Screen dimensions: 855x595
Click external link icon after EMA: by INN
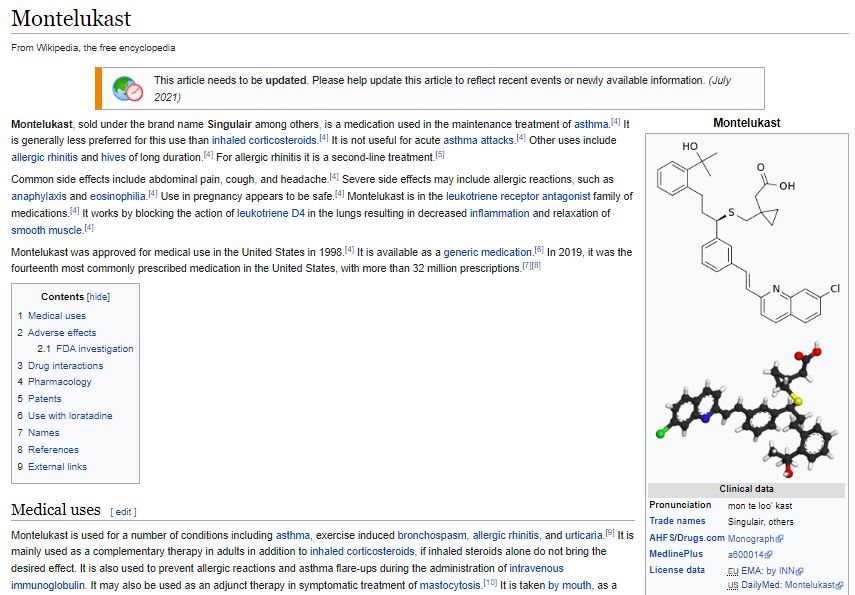[800, 571]
